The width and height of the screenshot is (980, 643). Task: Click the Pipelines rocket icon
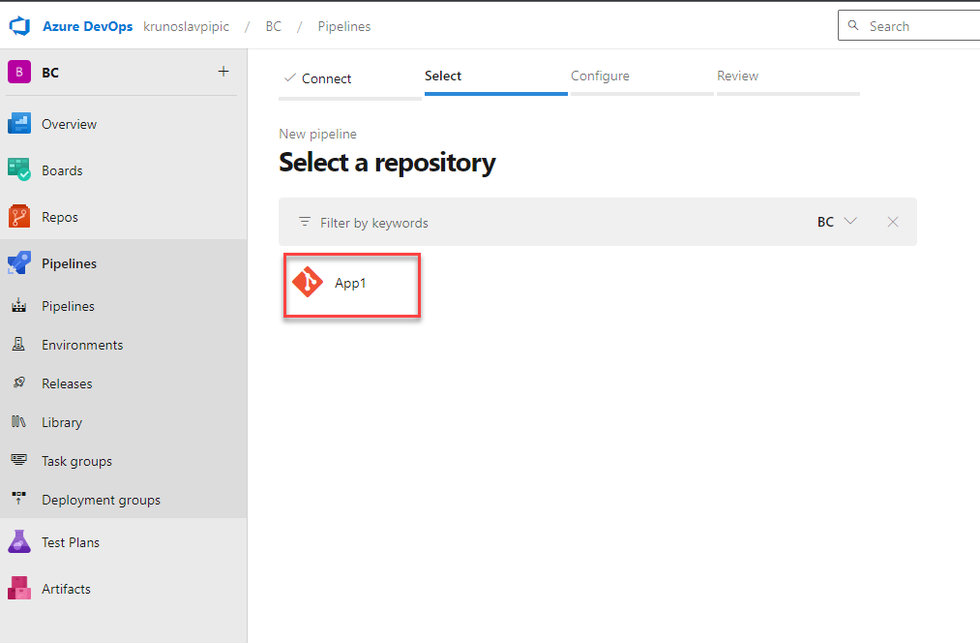19,263
